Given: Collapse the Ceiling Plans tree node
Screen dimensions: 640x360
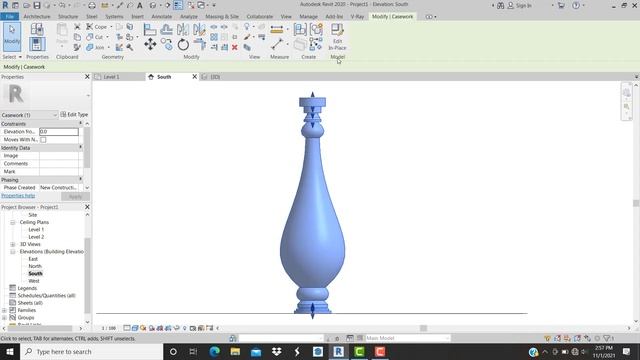Looking at the screenshot, I should tap(13, 222).
